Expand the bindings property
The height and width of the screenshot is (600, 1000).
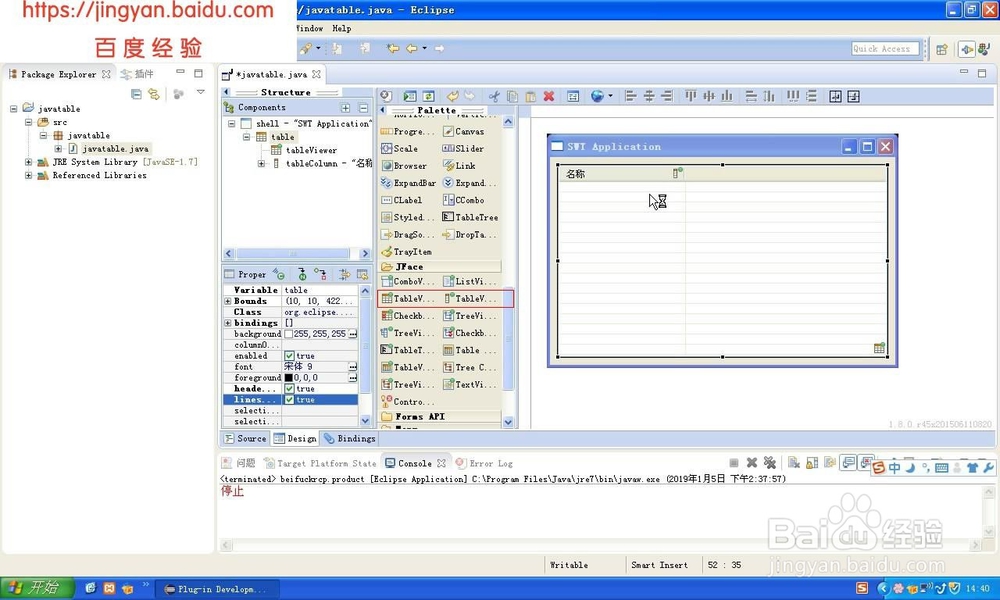(228, 323)
